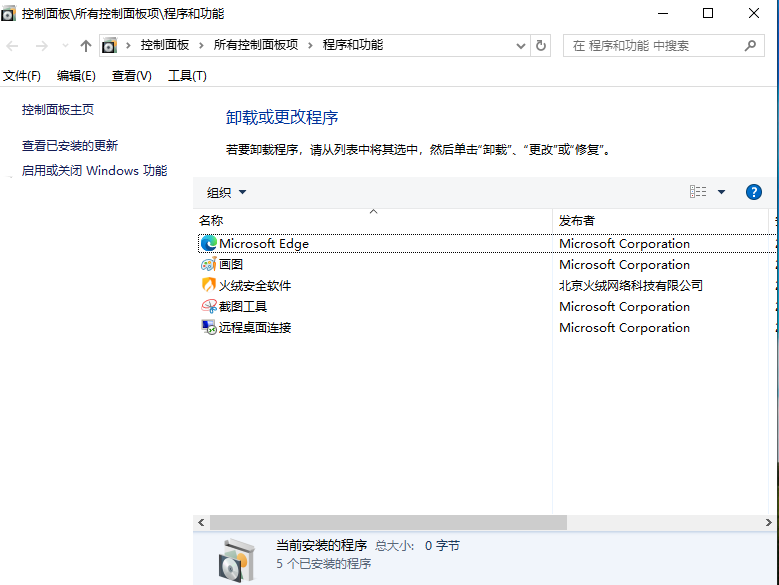This screenshot has width=779, height=585.
Task: Click the window title bar control panel icon
Action: (x=8, y=13)
